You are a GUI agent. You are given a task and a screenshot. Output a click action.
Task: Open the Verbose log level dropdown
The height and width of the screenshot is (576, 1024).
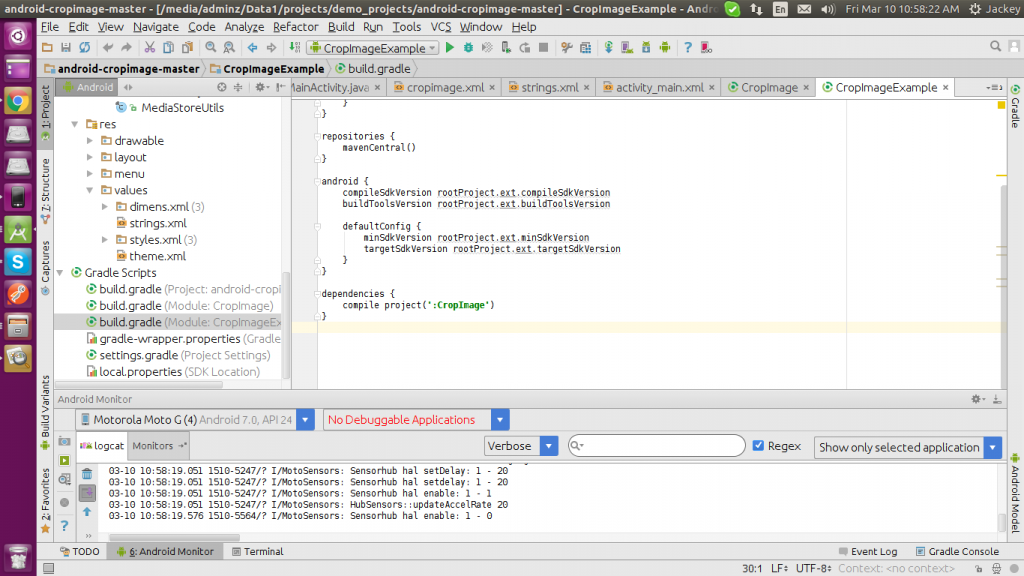click(x=522, y=446)
